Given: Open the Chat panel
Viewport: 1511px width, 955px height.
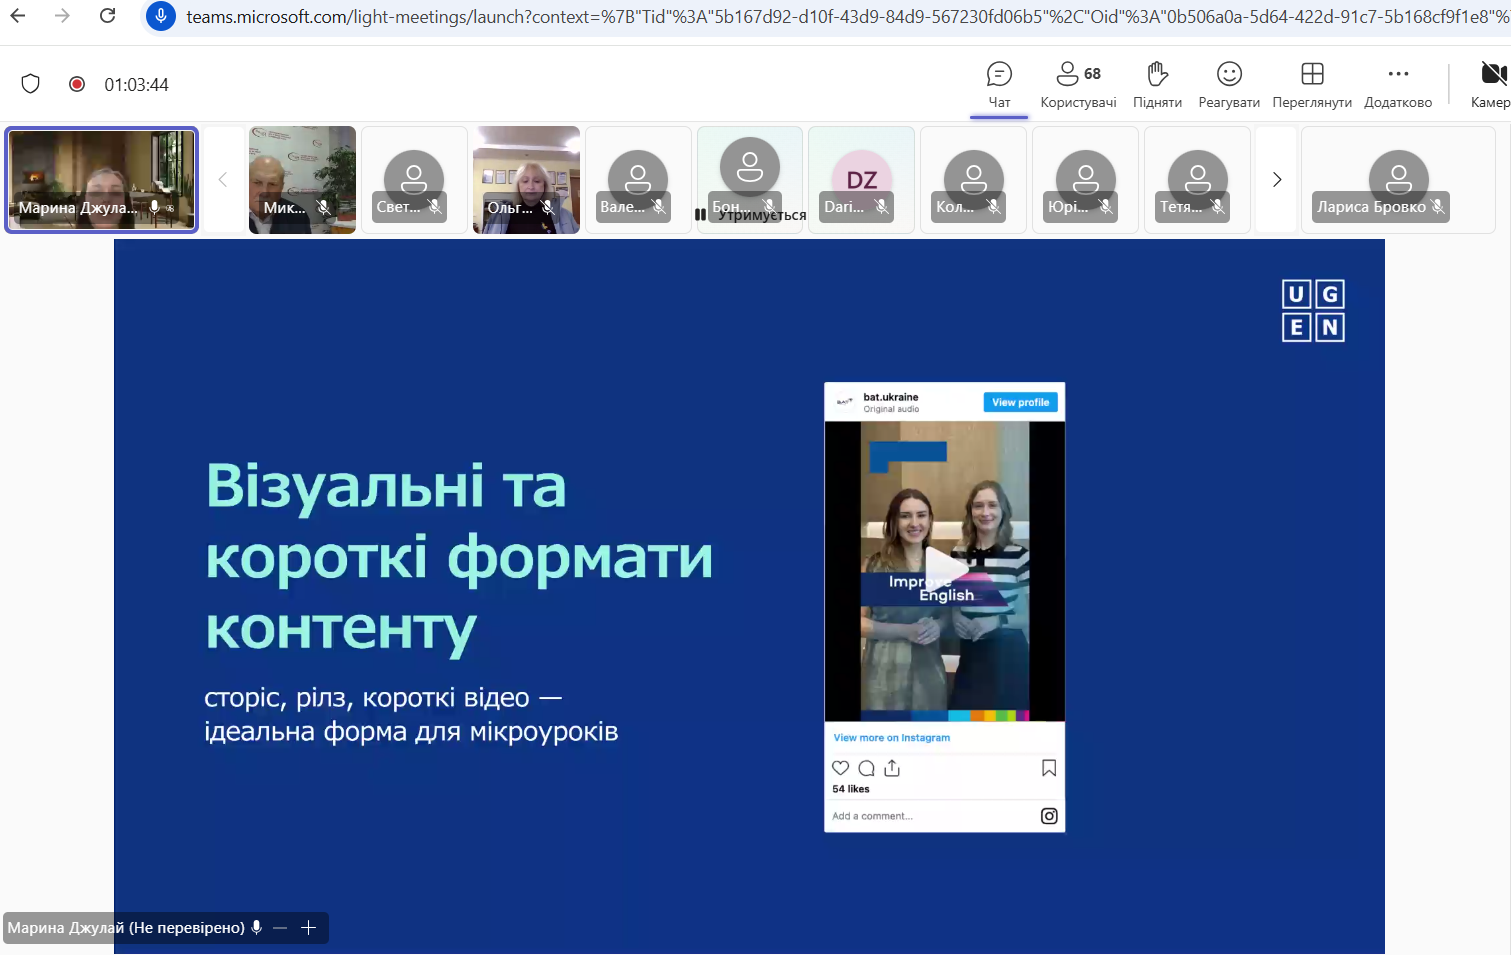Looking at the screenshot, I should (x=999, y=85).
